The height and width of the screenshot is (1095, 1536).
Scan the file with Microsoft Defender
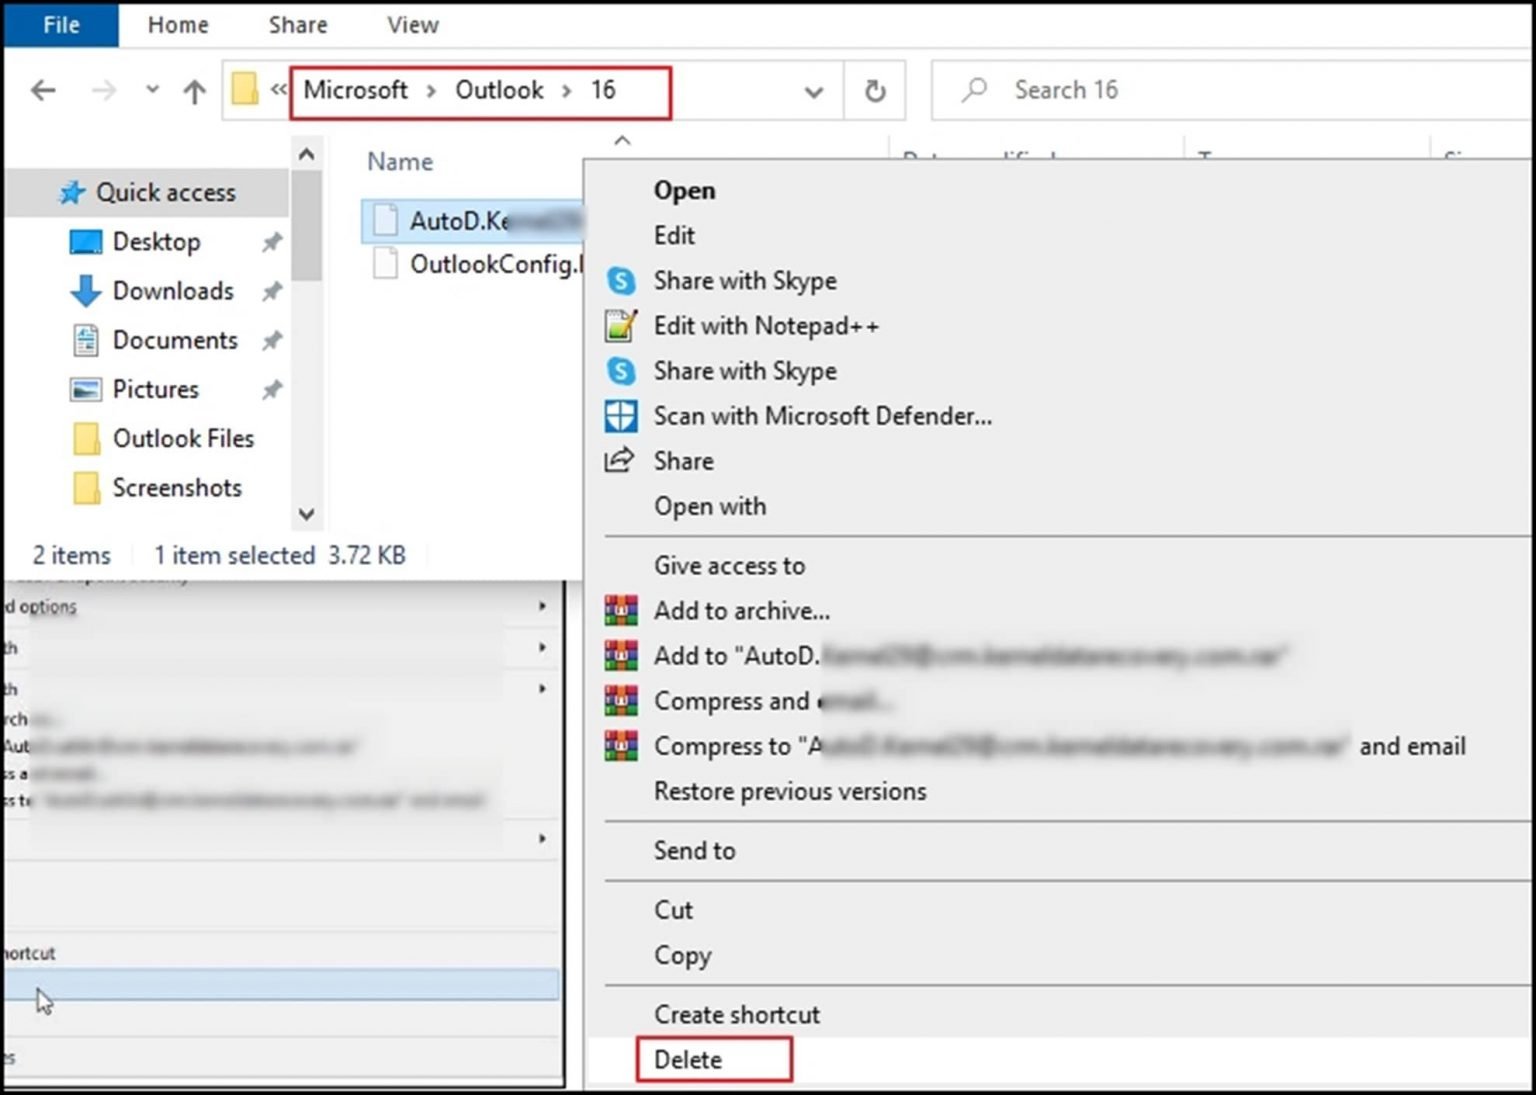coord(822,416)
